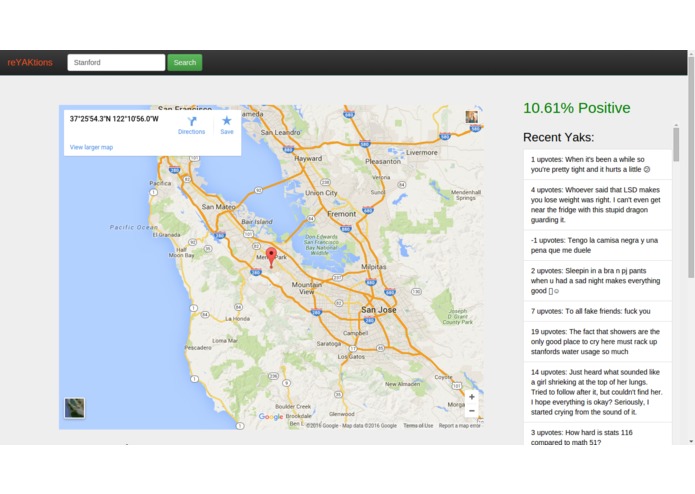Click the San Mateo label on the map
The image size is (695, 494).
219,206
